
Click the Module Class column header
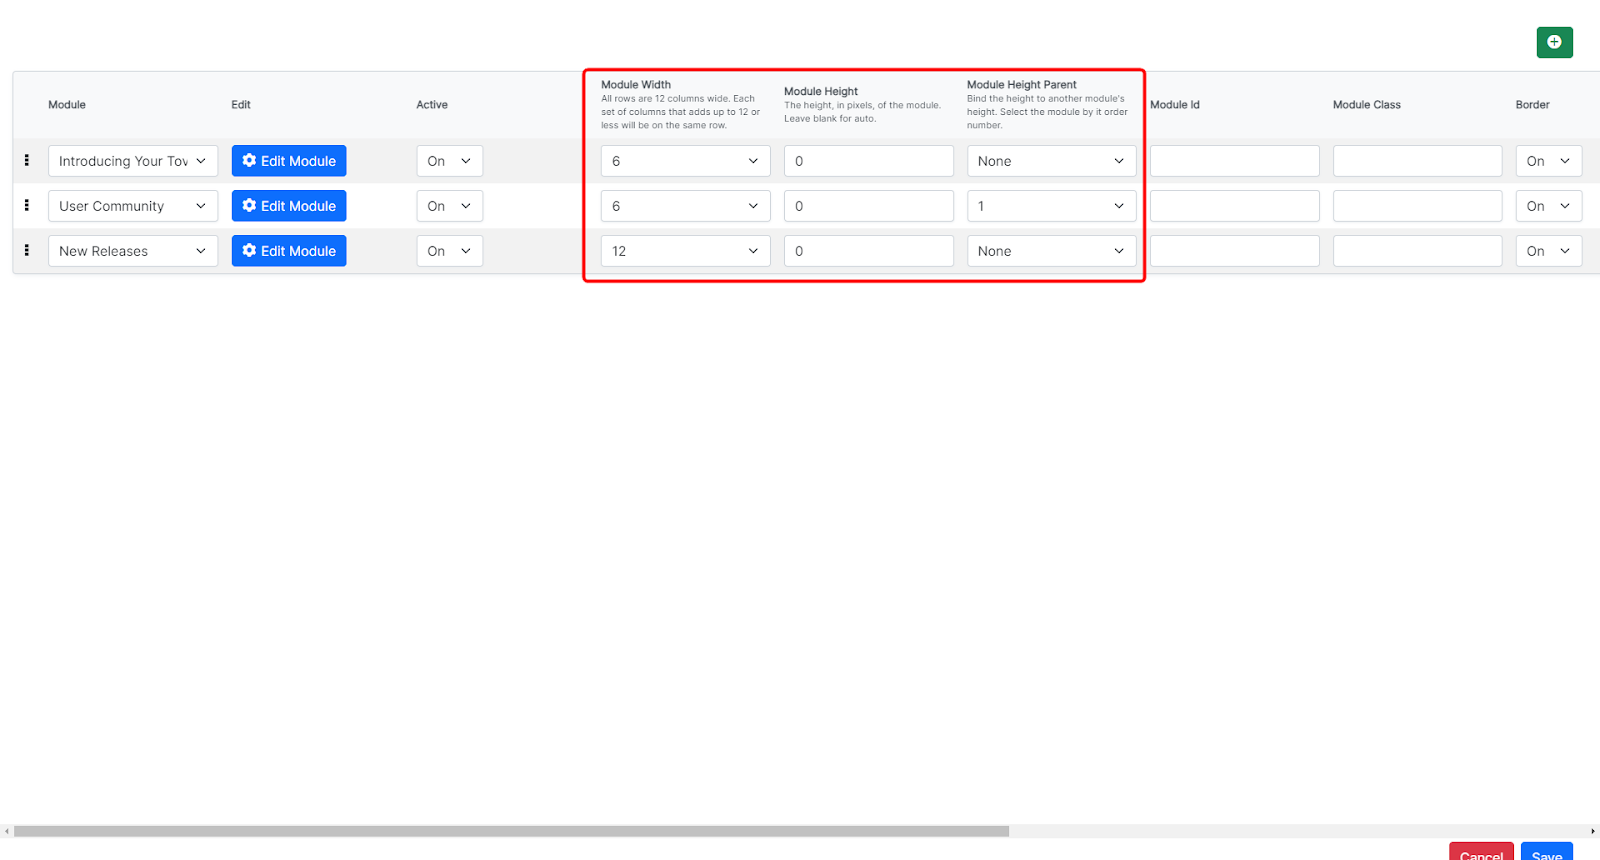pyautogui.click(x=1367, y=105)
